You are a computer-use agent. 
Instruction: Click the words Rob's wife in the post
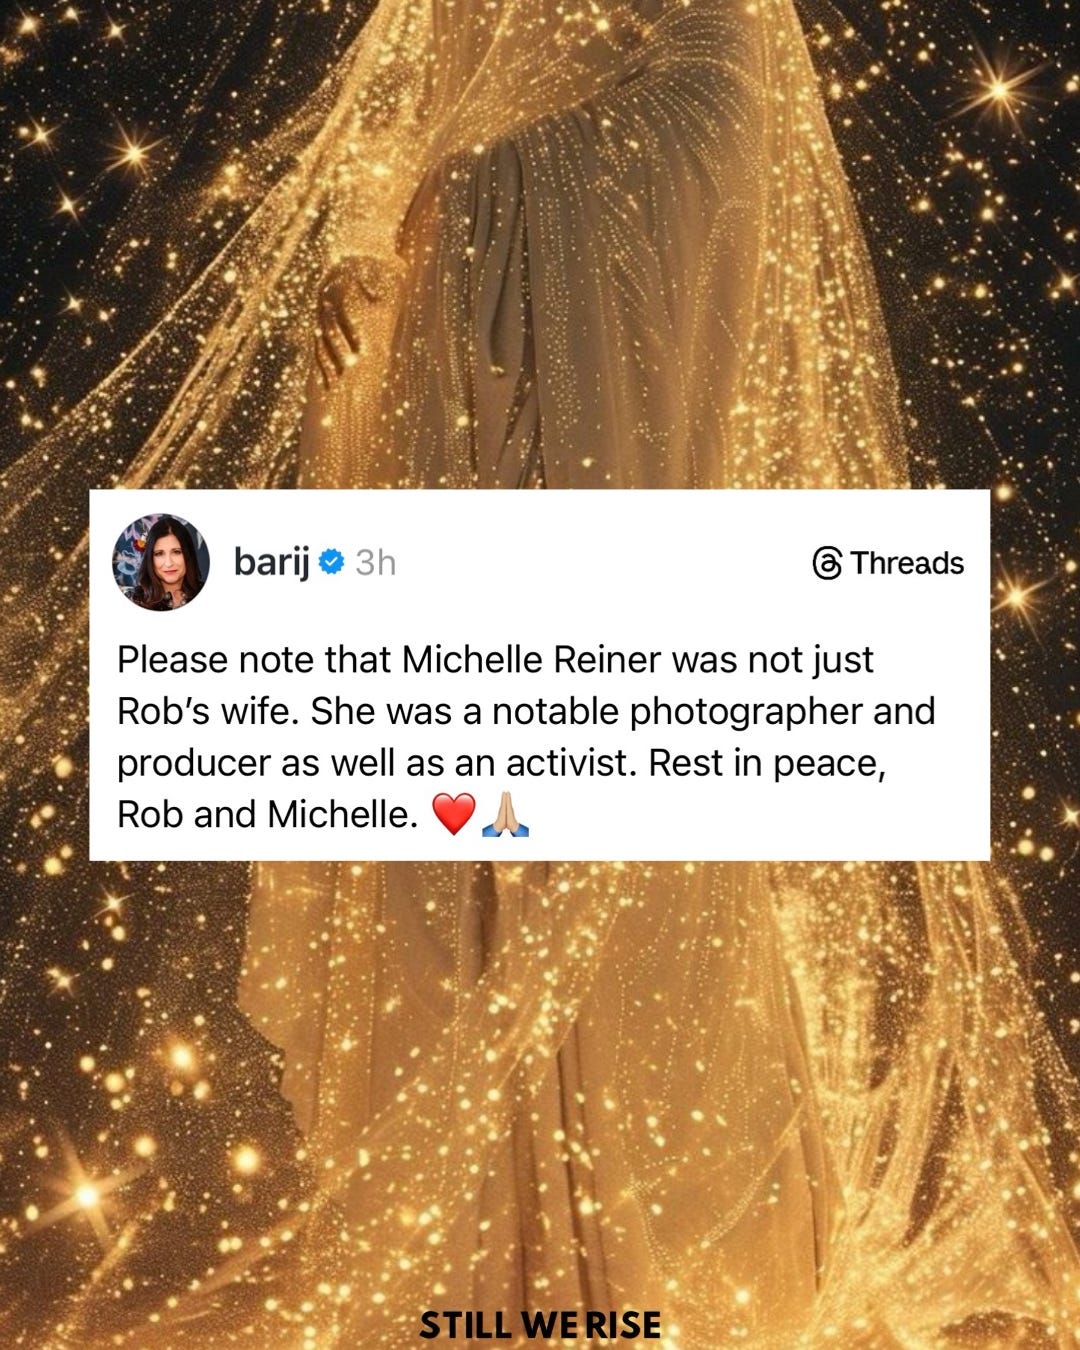[208, 711]
